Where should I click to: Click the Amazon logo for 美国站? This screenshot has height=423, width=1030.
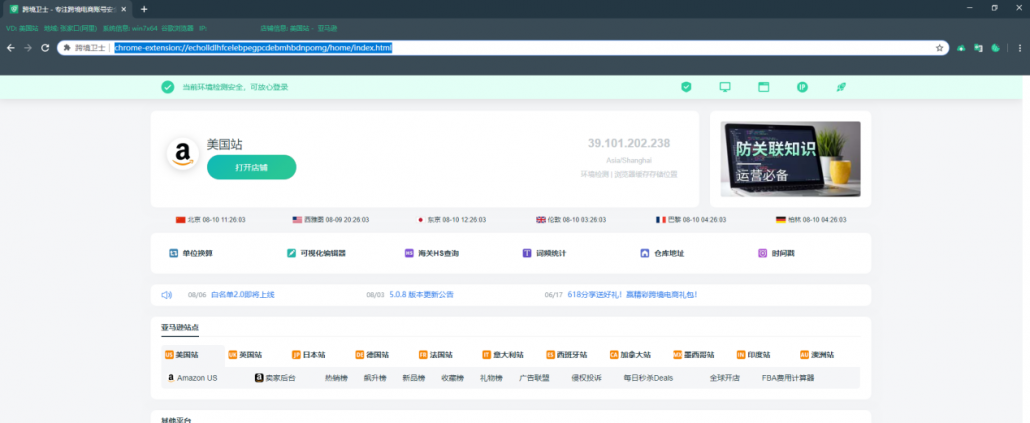point(183,154)
